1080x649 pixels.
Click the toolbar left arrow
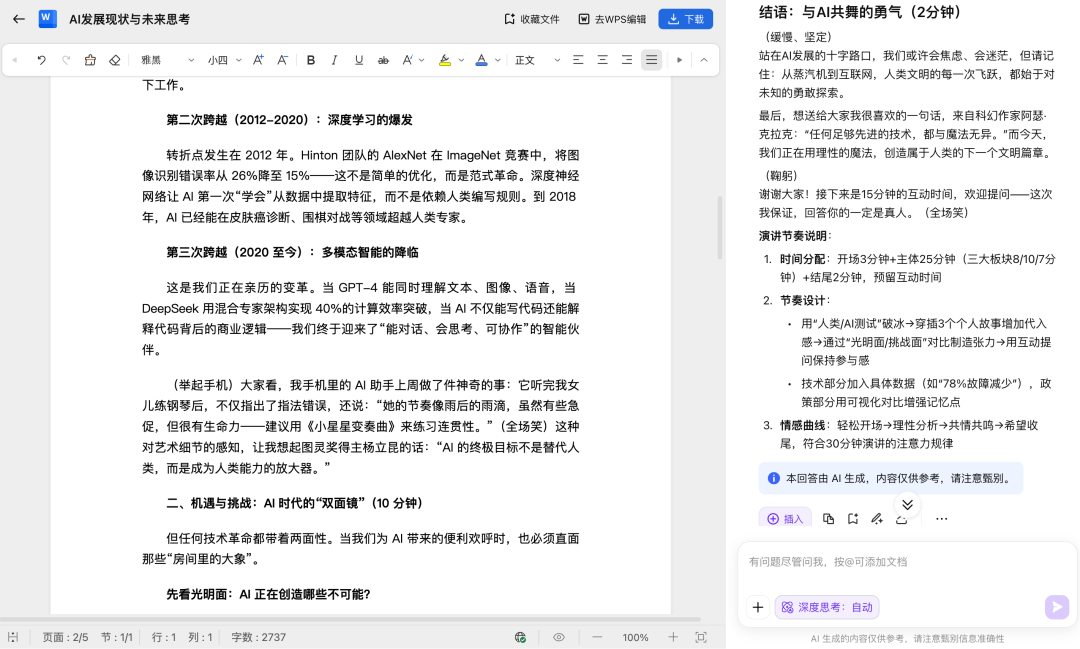14,60
